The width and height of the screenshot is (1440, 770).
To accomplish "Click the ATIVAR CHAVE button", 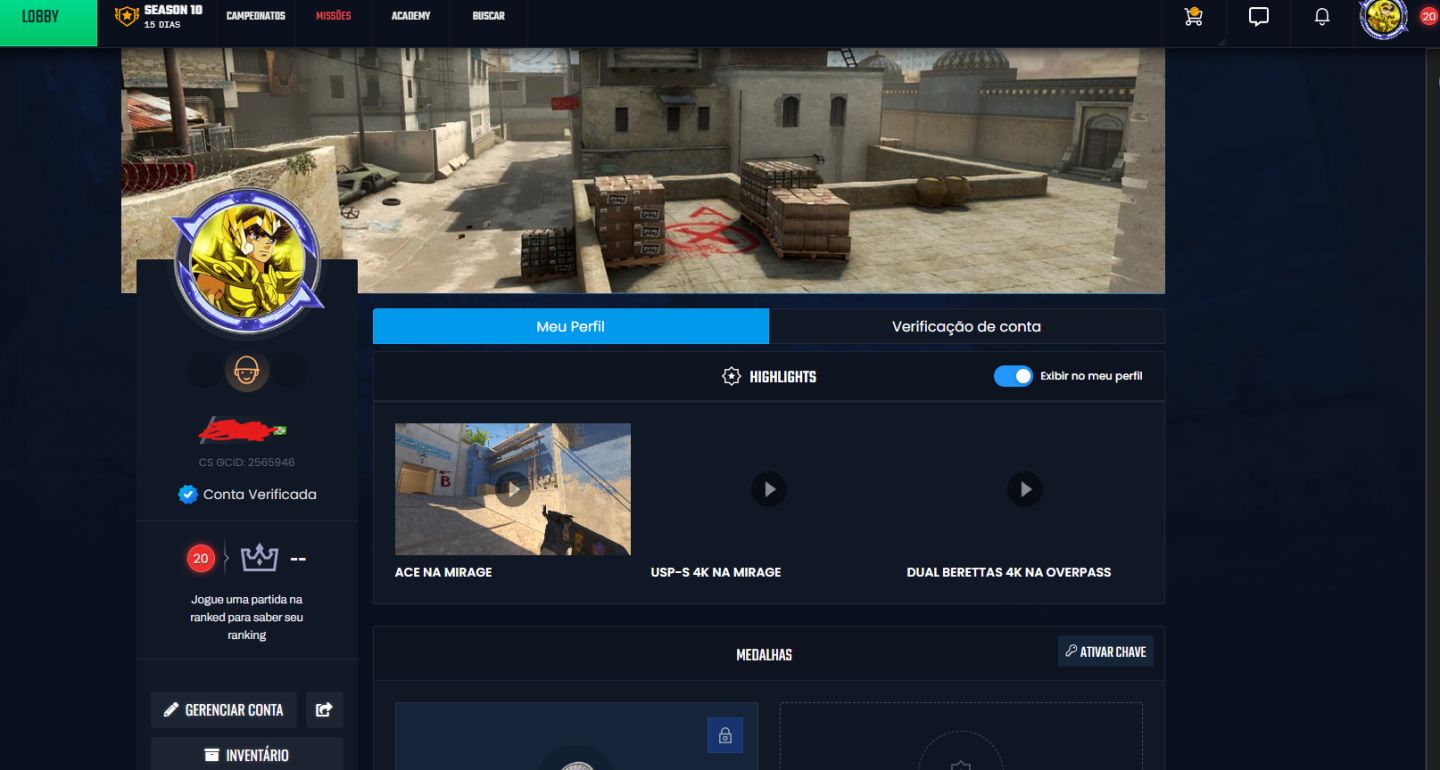I will point(1106,651).
